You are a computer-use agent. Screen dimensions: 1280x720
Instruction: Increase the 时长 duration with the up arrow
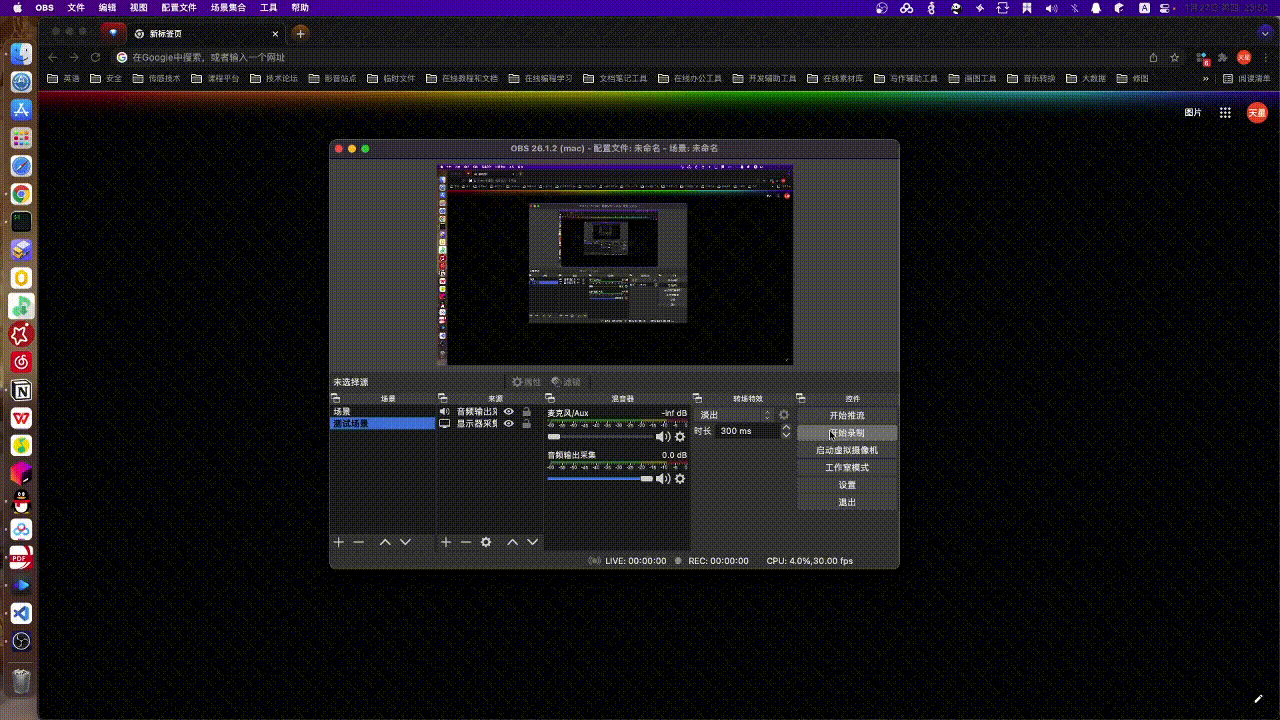[786, 427]
